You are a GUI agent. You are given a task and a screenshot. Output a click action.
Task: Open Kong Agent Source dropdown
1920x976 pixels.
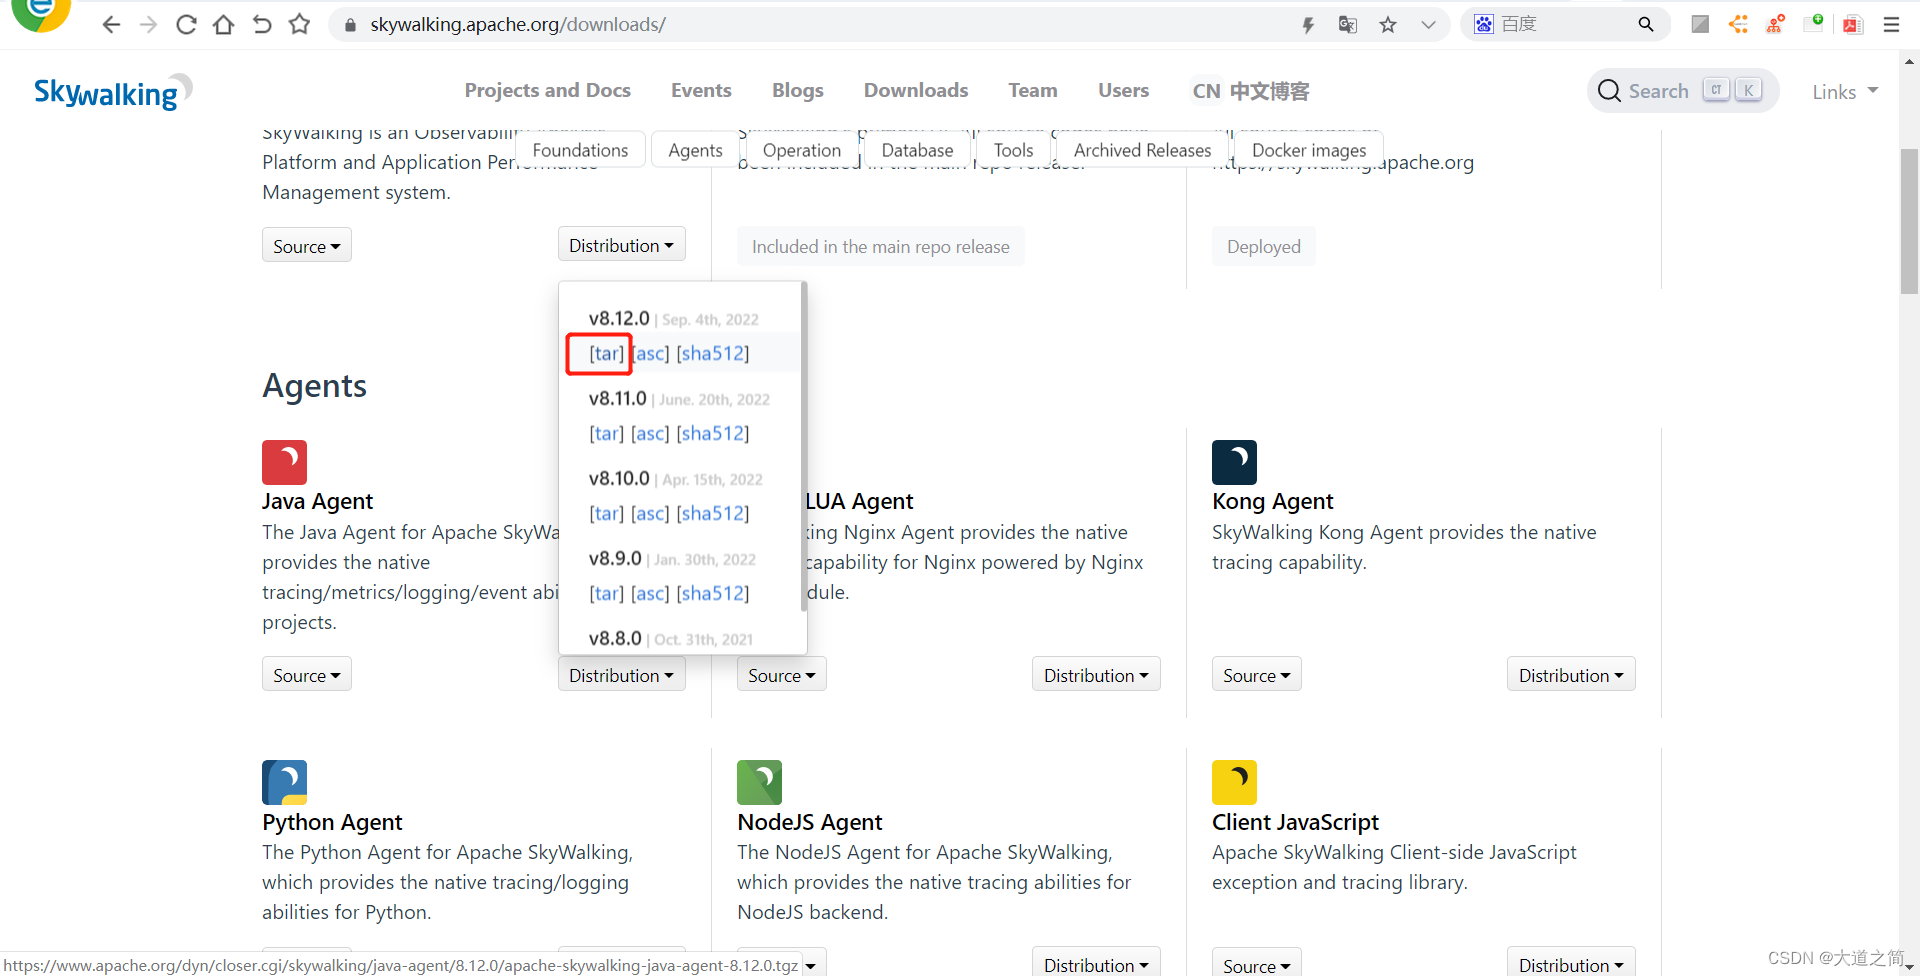[x=1256, y=675]
